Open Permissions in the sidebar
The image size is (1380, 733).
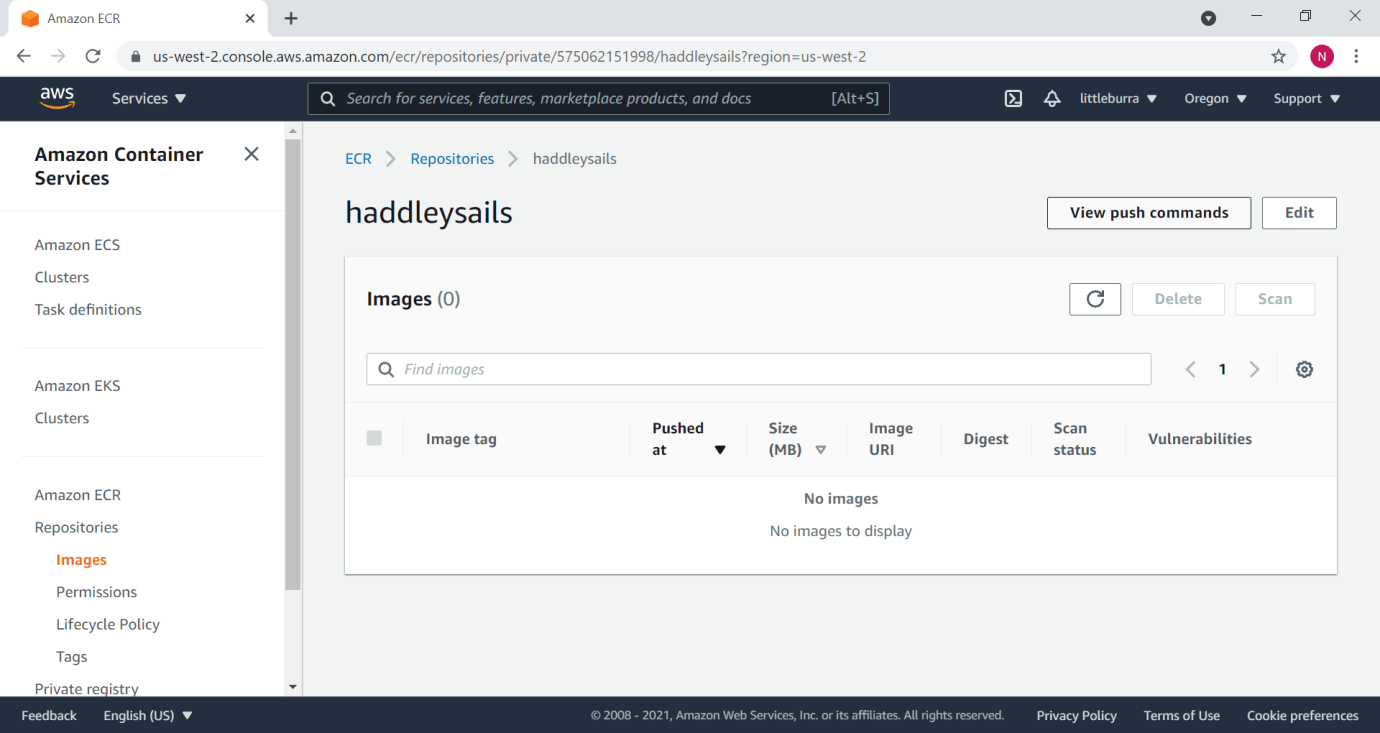click(x=96, y=592)
